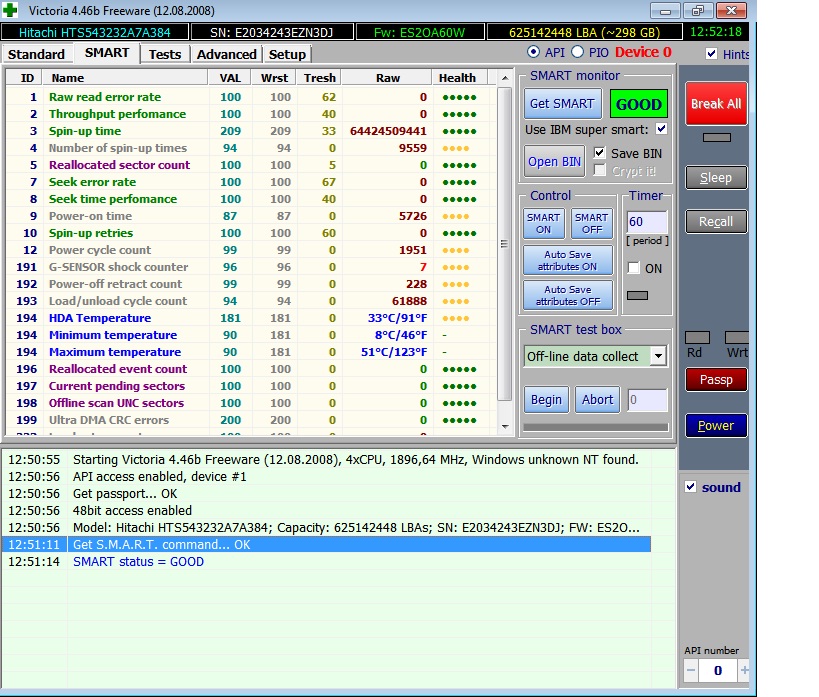
Task: Decrease API number with minus button
Action: click(692, 670)
